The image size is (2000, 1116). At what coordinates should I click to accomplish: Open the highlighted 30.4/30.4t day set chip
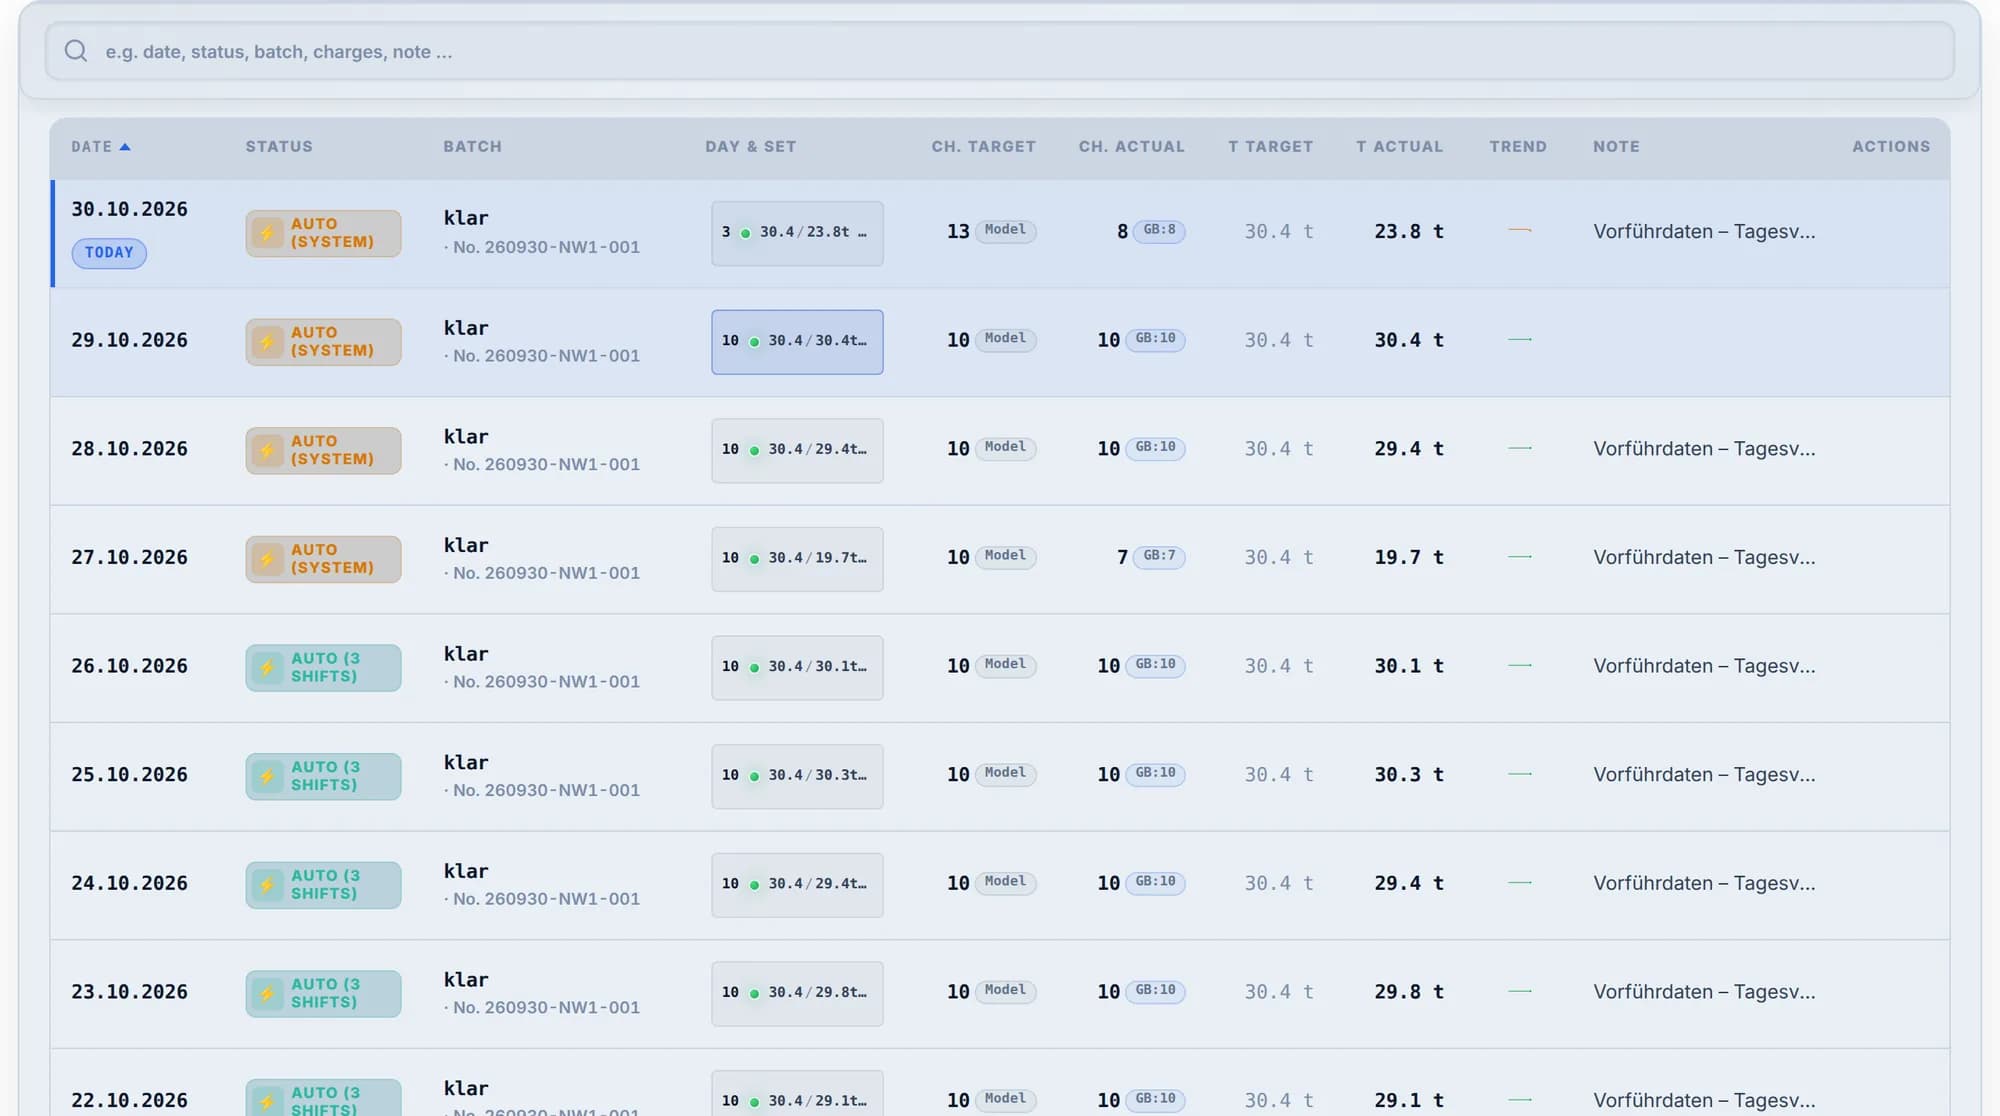coord(797,342)
